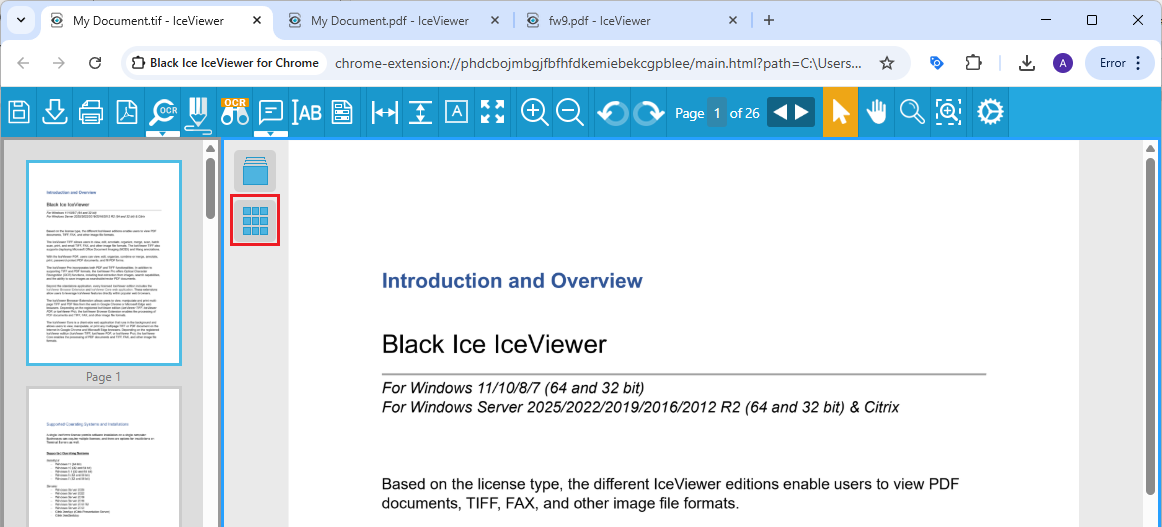Screen dimensions: 1162x527
Task: Open the dropdown arrow under OCR magnifier
Action: (x=163, y=133)
